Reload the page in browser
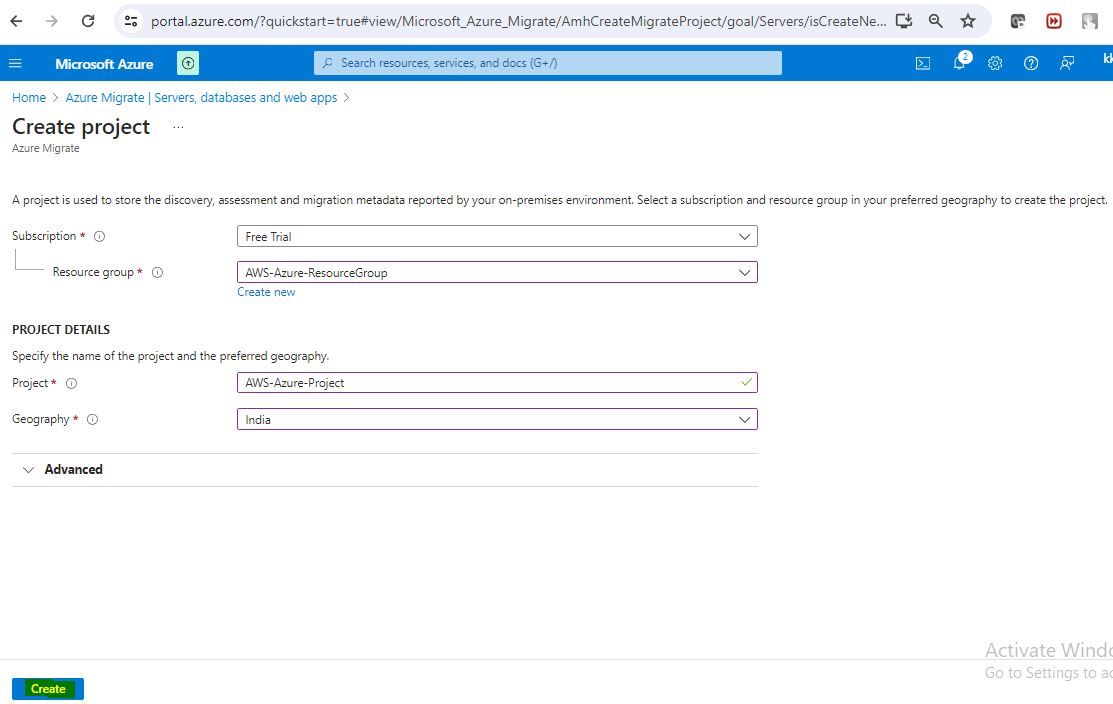This screenshot has height=704, width=1113. tap(88, 21)
